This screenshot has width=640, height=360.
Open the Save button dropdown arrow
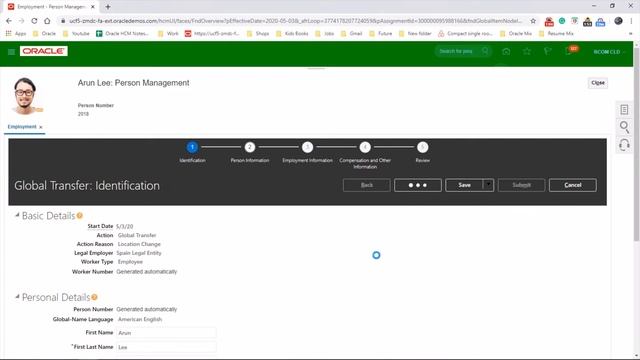[x=488, y=185]
